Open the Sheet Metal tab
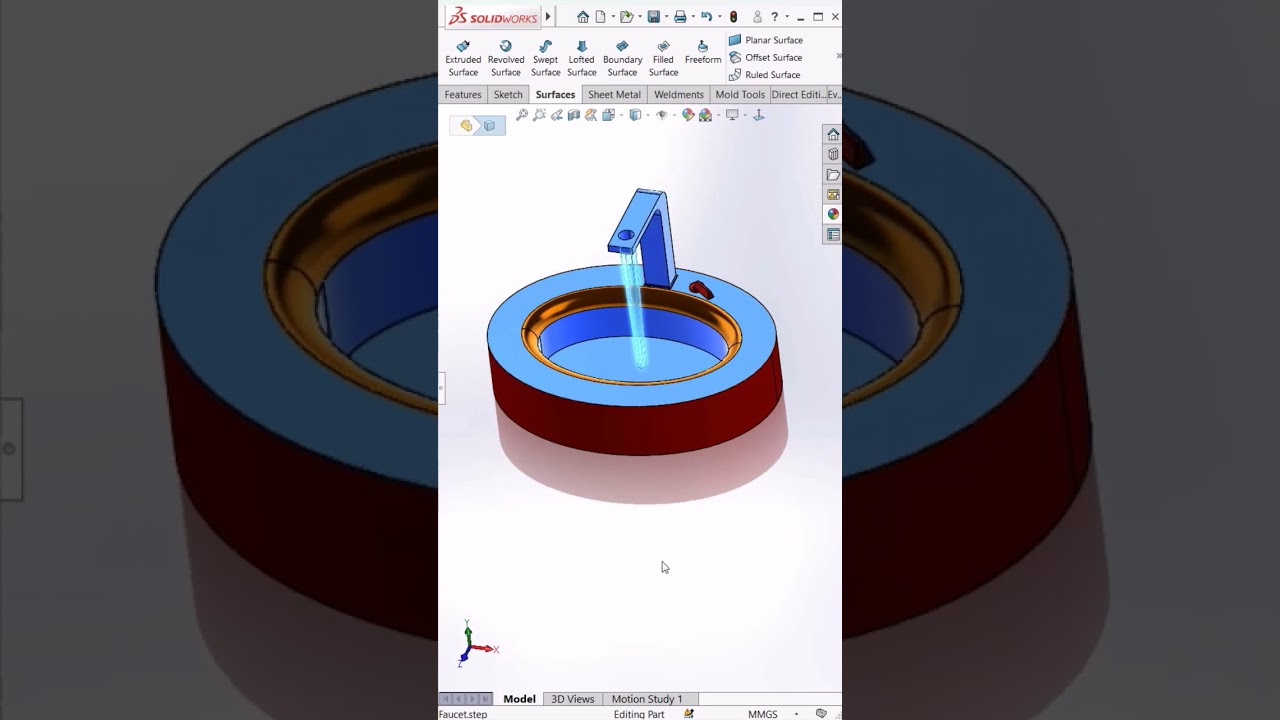The height and width of the screenshot is (720, 1280). coord(614,94)
